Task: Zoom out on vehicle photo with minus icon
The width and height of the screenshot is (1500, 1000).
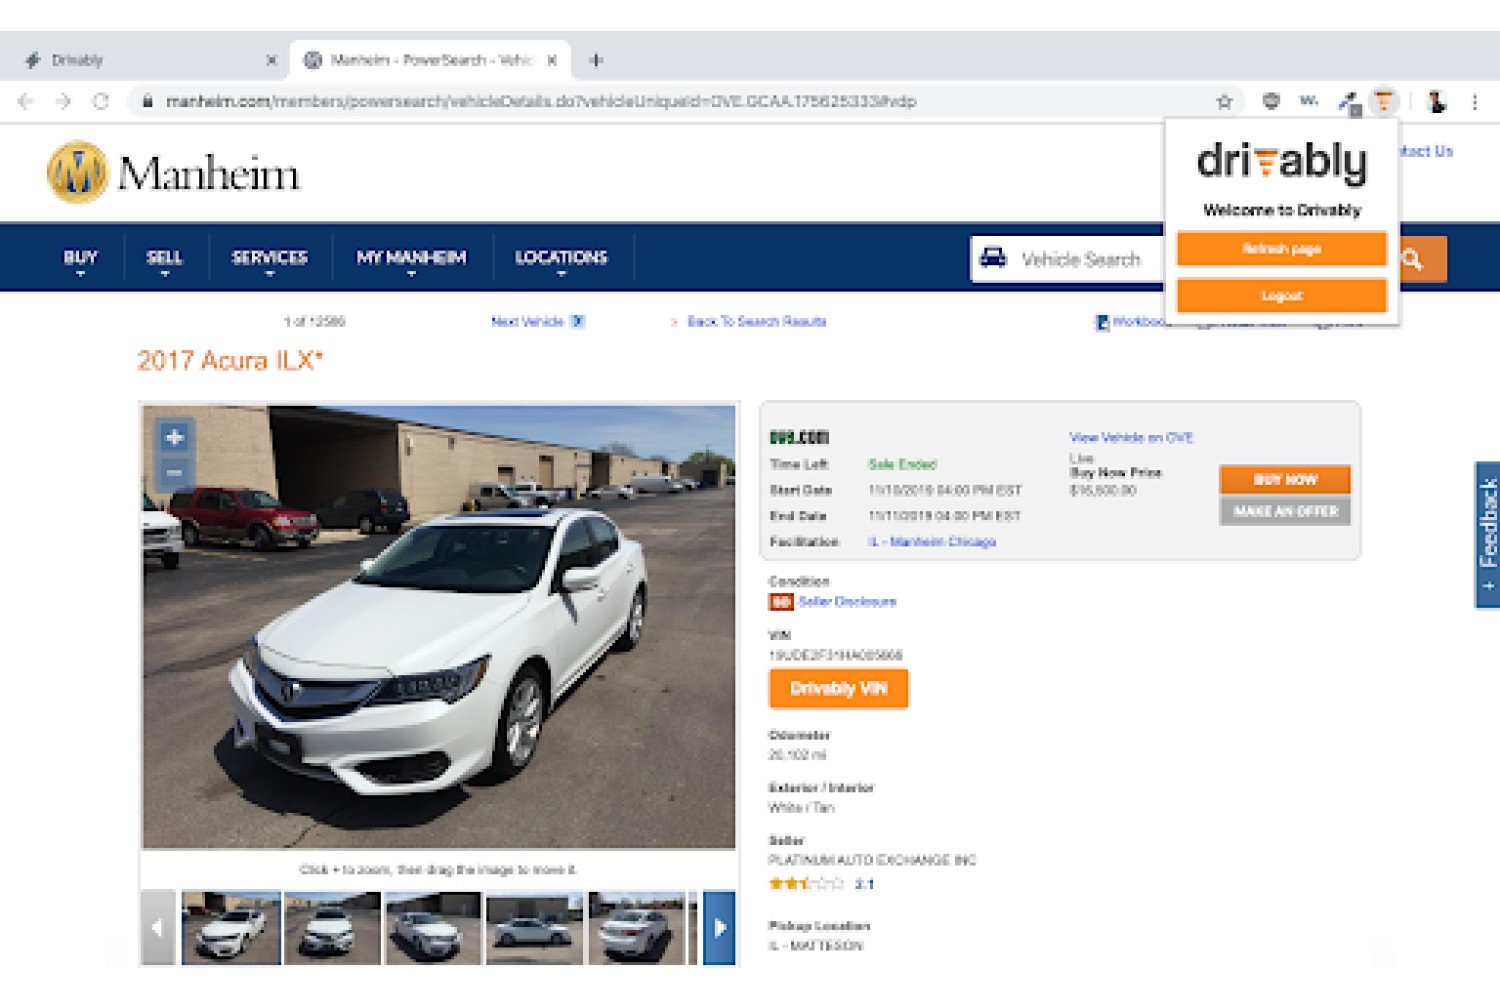Action: tap(174, 471)
